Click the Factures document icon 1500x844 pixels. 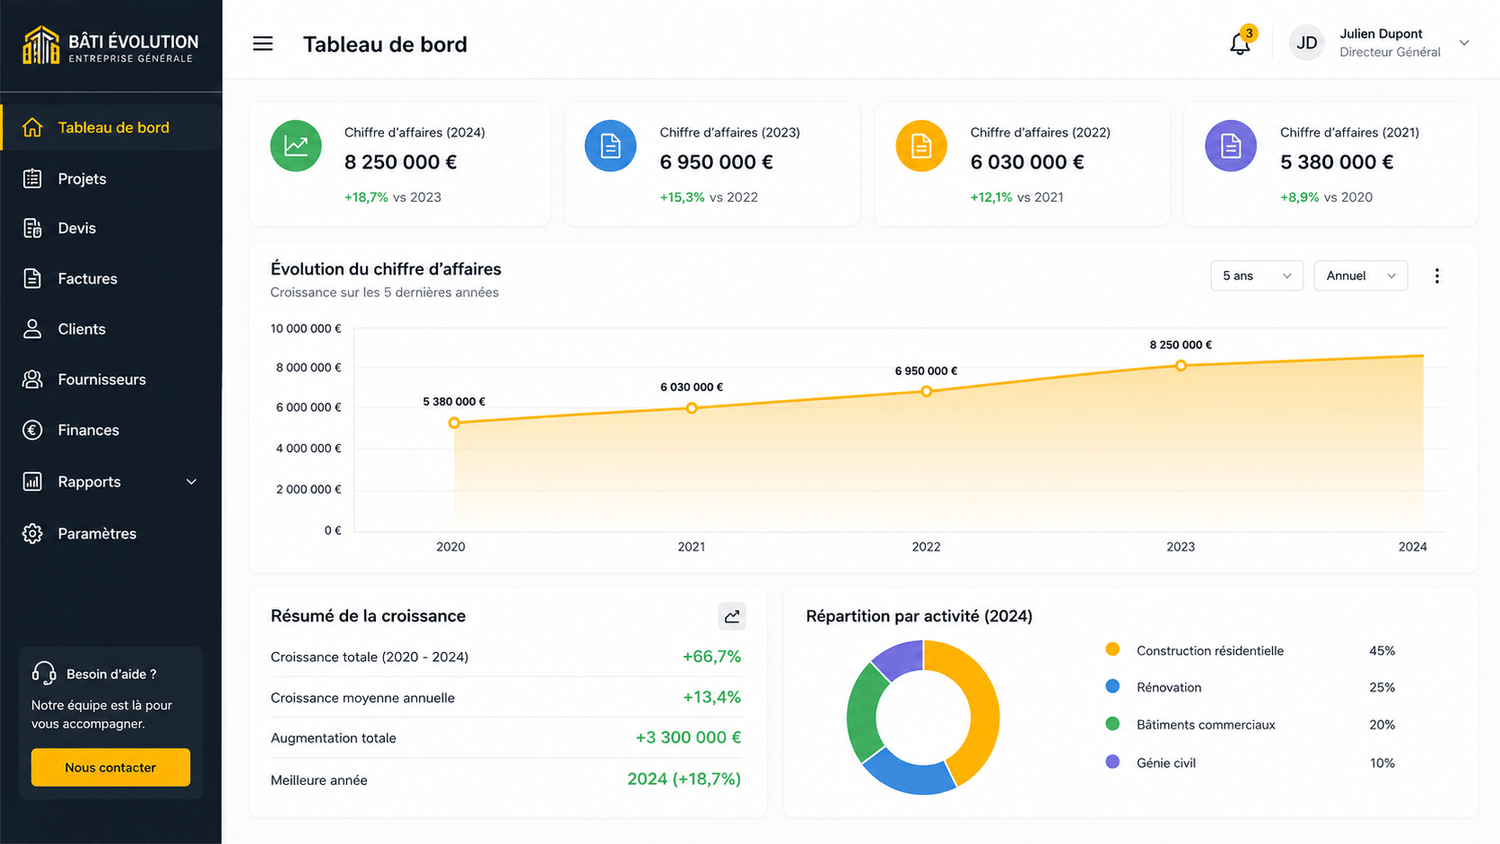tap(33, 278)
